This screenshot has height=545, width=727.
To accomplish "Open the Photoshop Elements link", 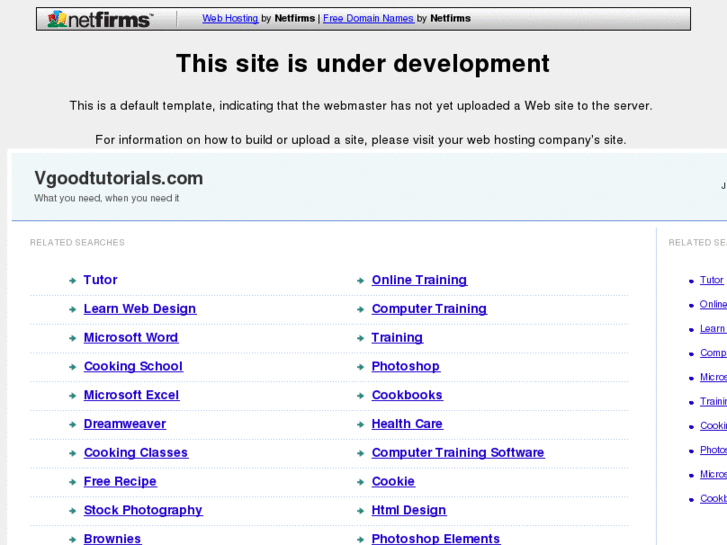I will pyautogui.click(x=436, y=539).
